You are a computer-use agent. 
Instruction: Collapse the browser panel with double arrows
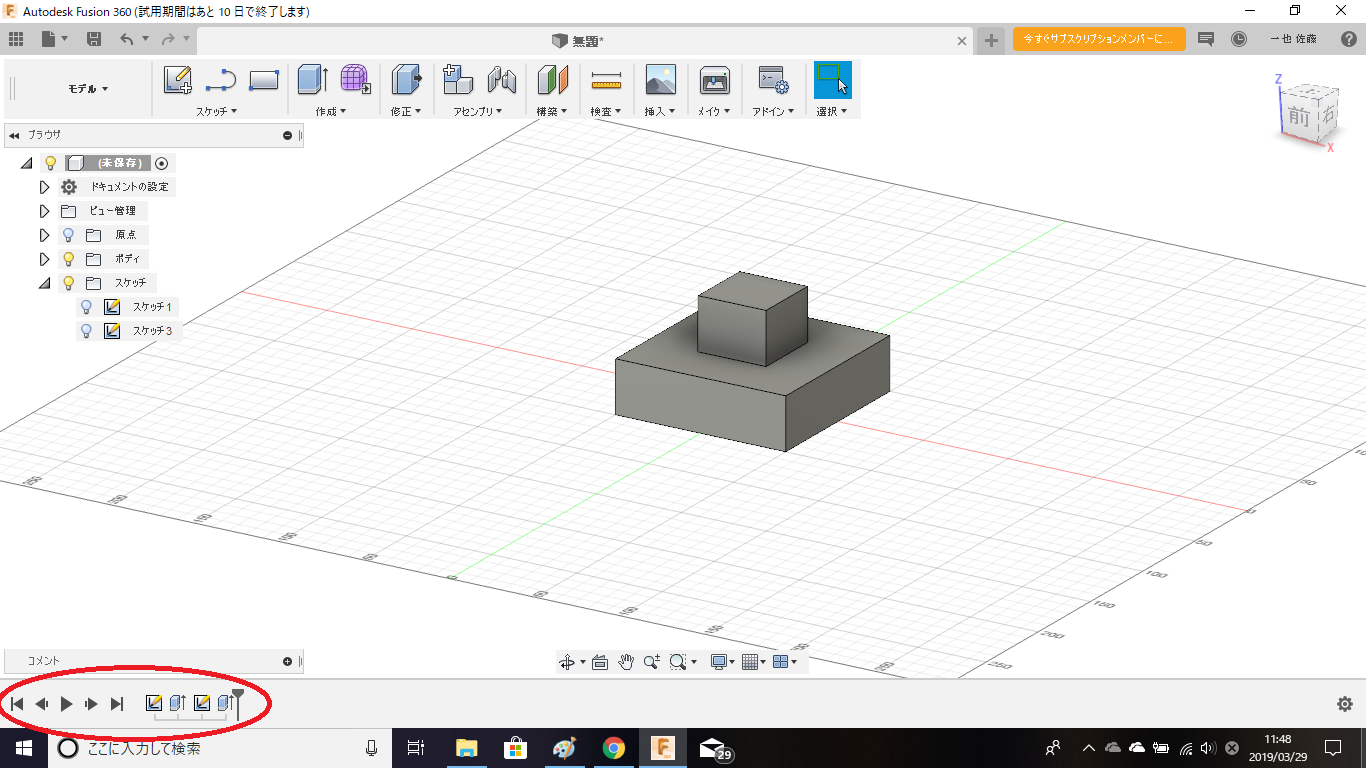(14, 135)
